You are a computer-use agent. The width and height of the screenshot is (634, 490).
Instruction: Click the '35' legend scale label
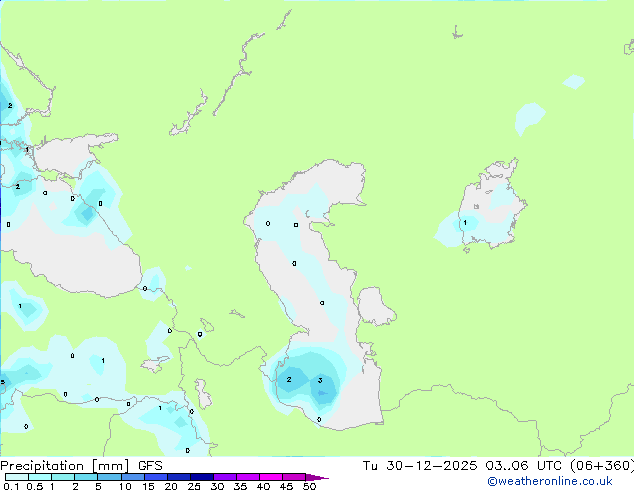240,486
